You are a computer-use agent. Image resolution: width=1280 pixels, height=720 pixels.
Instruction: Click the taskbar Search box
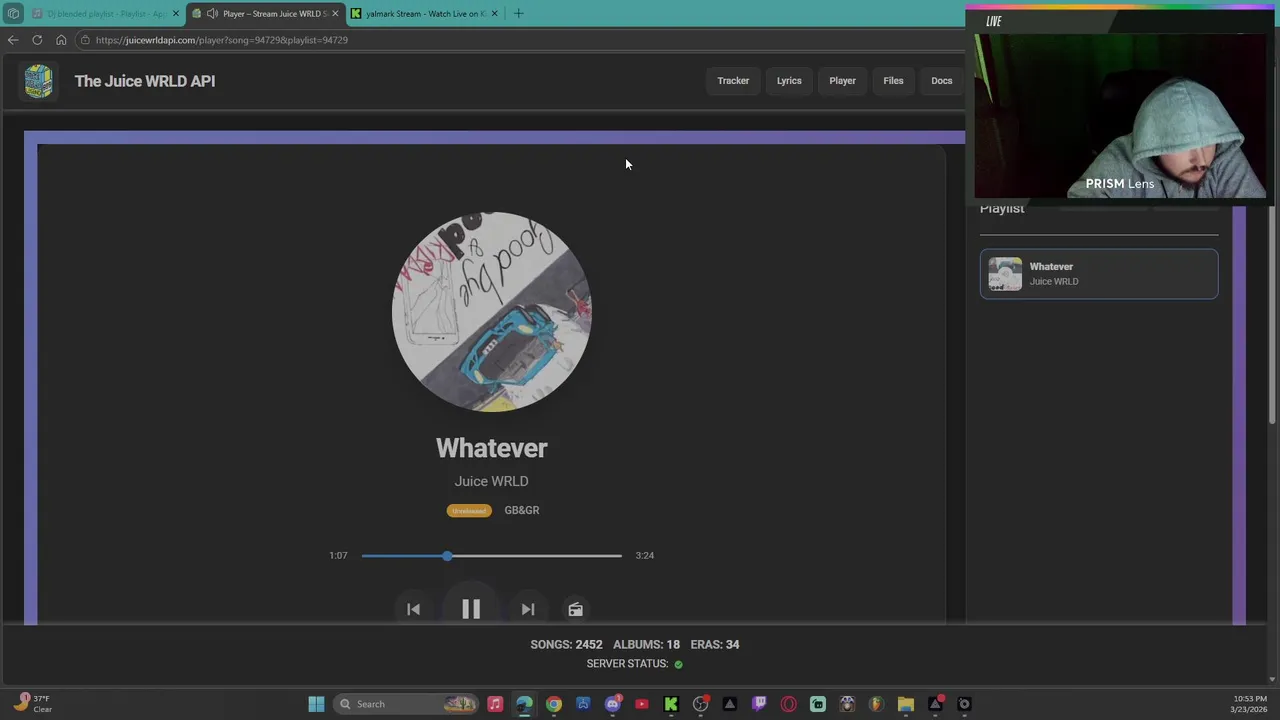[x=406, y=704]
